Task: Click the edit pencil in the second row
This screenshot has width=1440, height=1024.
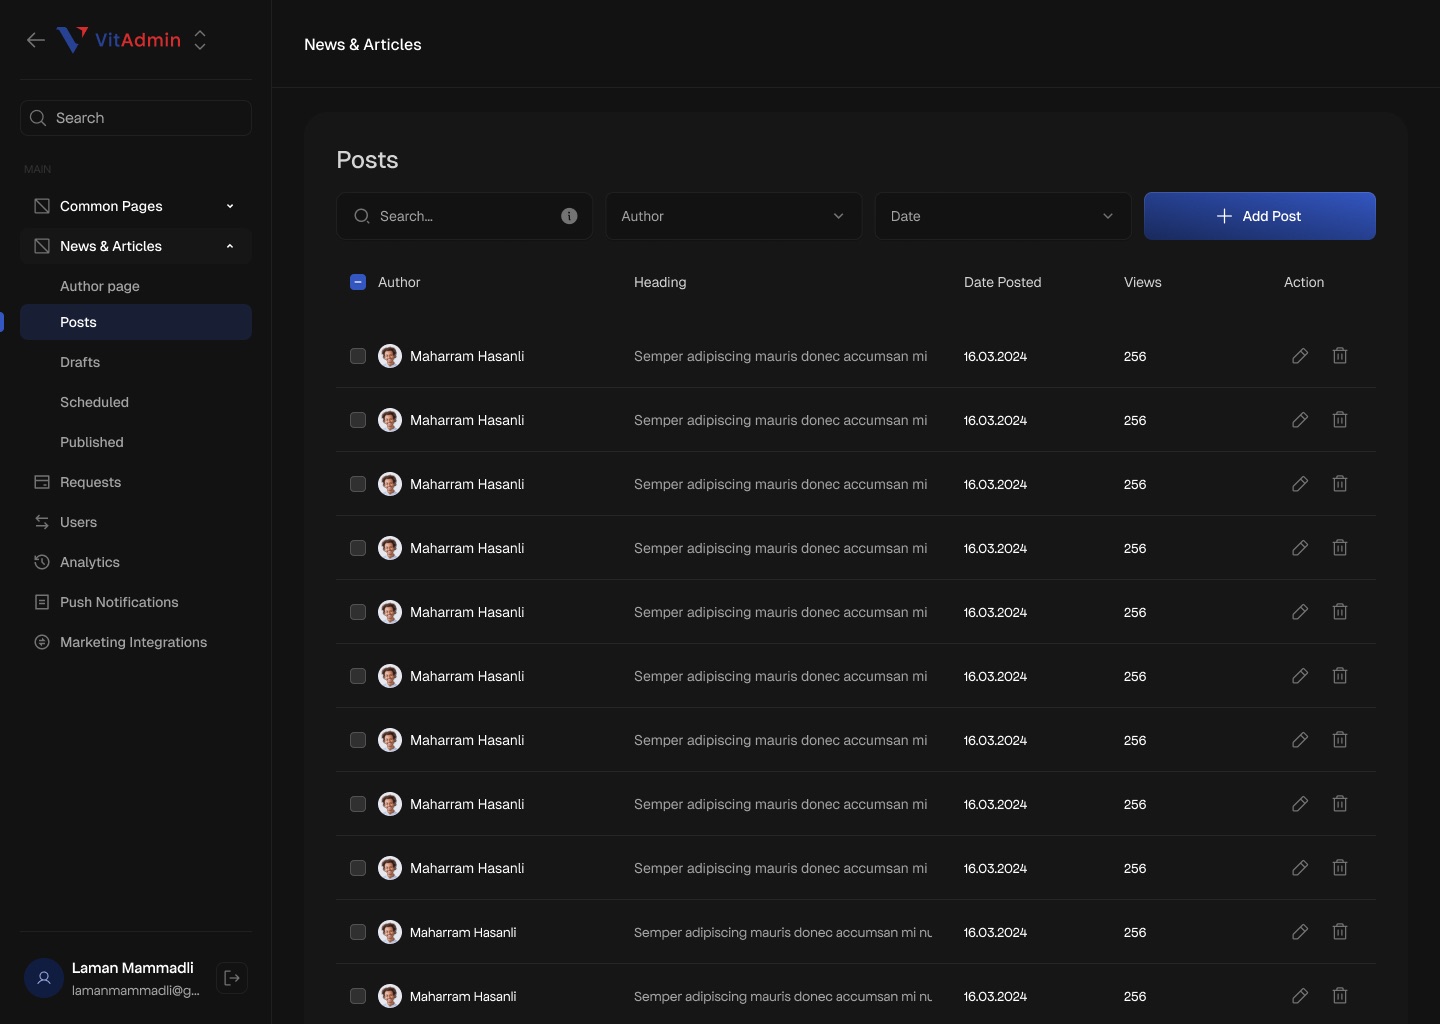Action: (1300, 420)
